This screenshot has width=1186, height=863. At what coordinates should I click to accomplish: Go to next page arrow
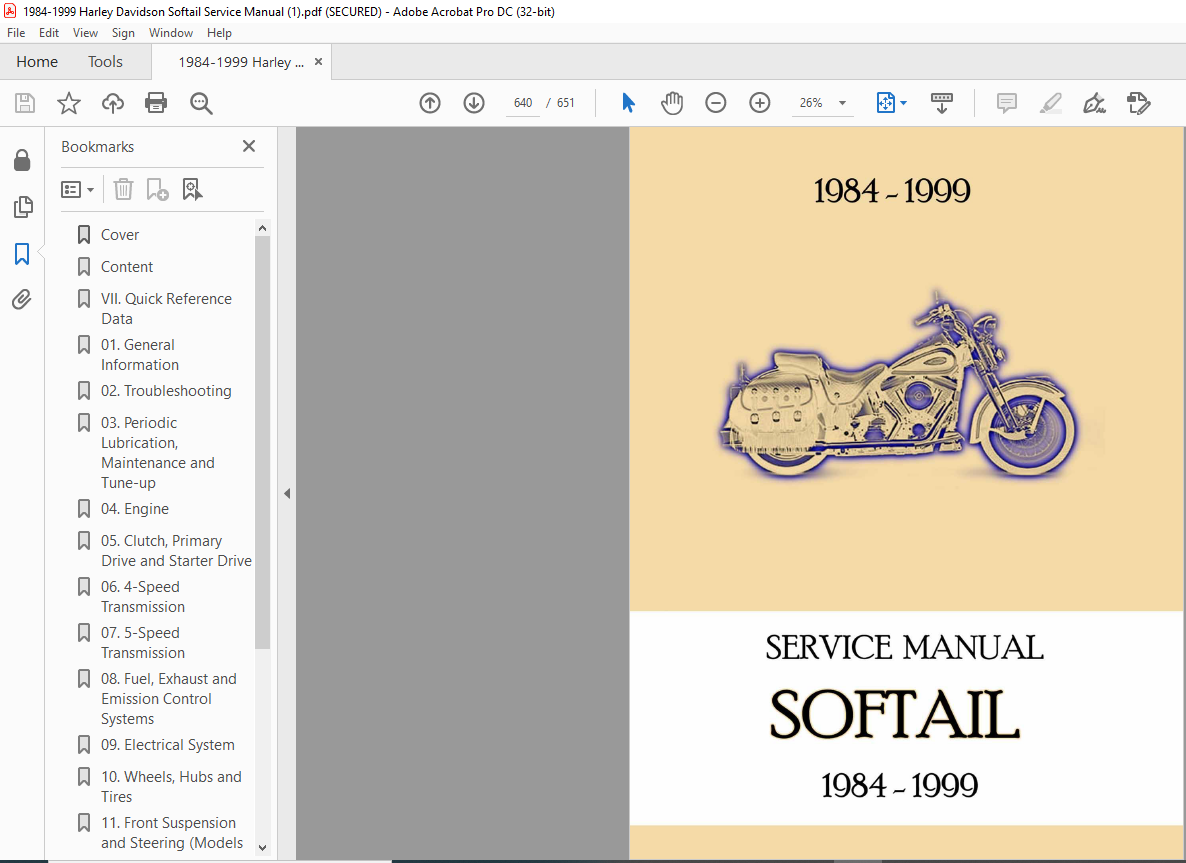[x=473, y=103]
